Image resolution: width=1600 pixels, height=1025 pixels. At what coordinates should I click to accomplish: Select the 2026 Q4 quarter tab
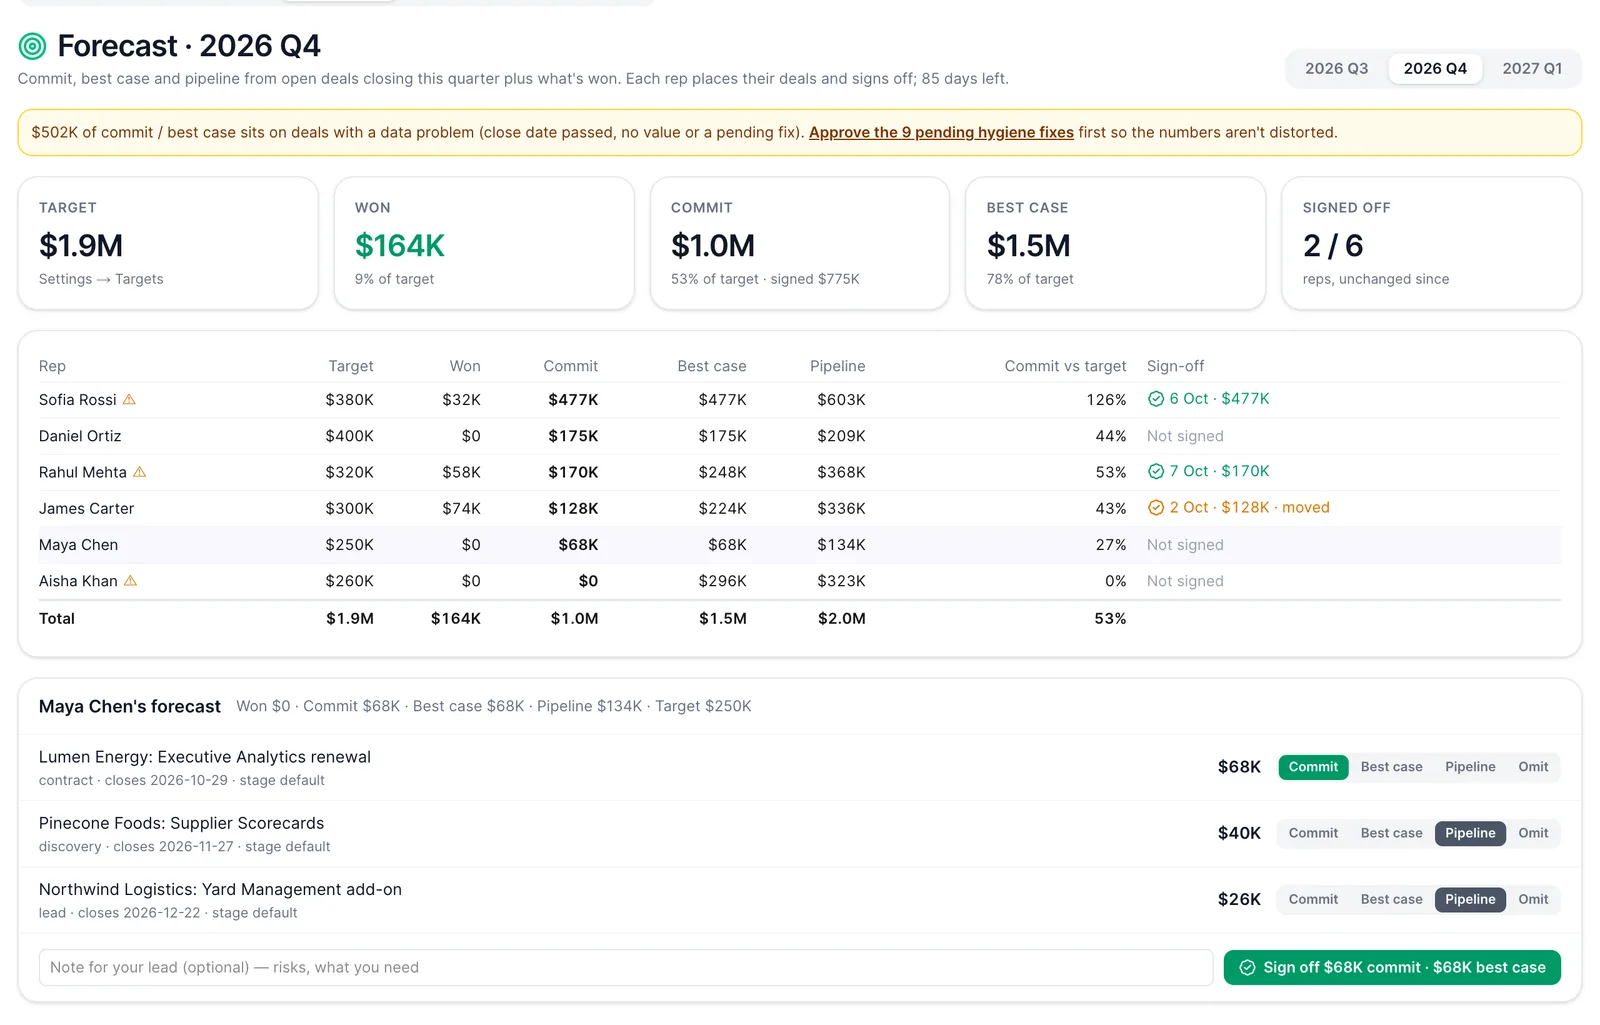1435,68
